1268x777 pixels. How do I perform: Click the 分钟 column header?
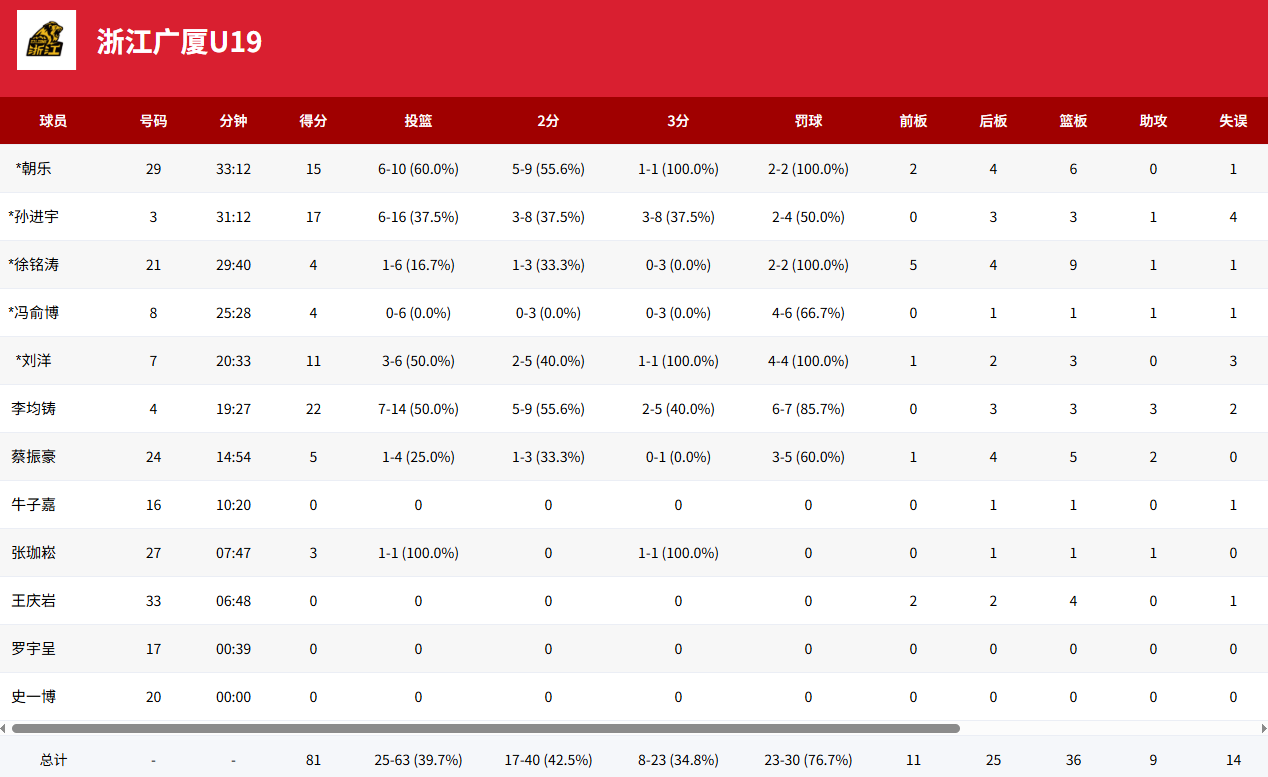point(233,121)
